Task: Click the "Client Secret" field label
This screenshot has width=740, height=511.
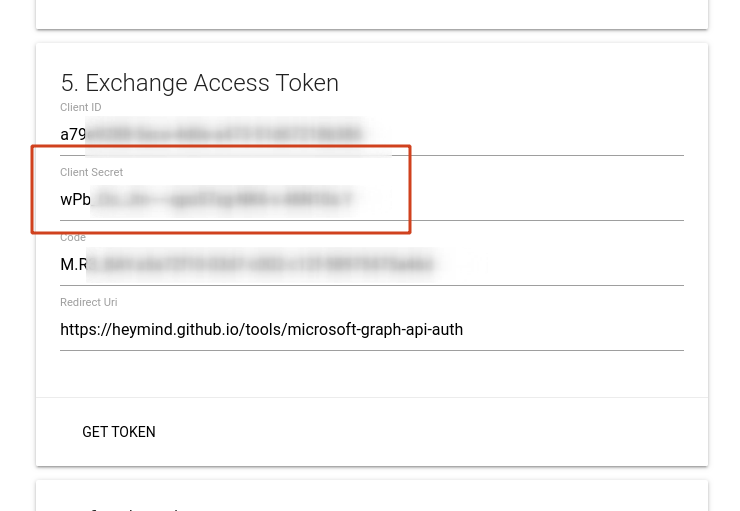Action: point(91,173)
